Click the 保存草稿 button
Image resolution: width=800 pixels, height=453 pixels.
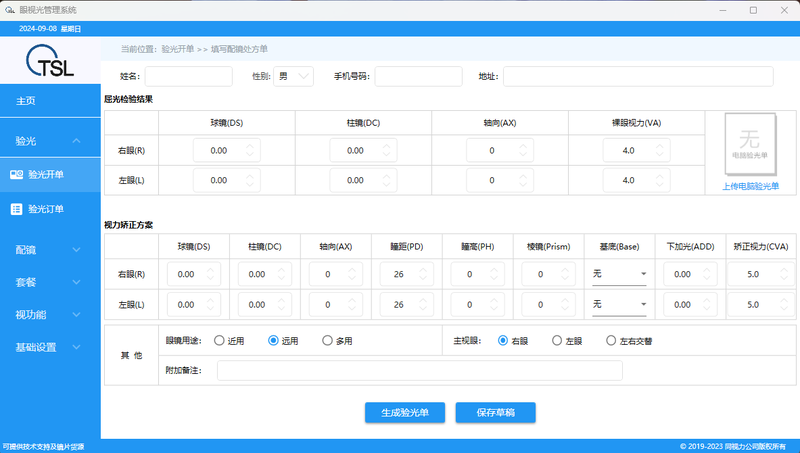click(495, 413)
